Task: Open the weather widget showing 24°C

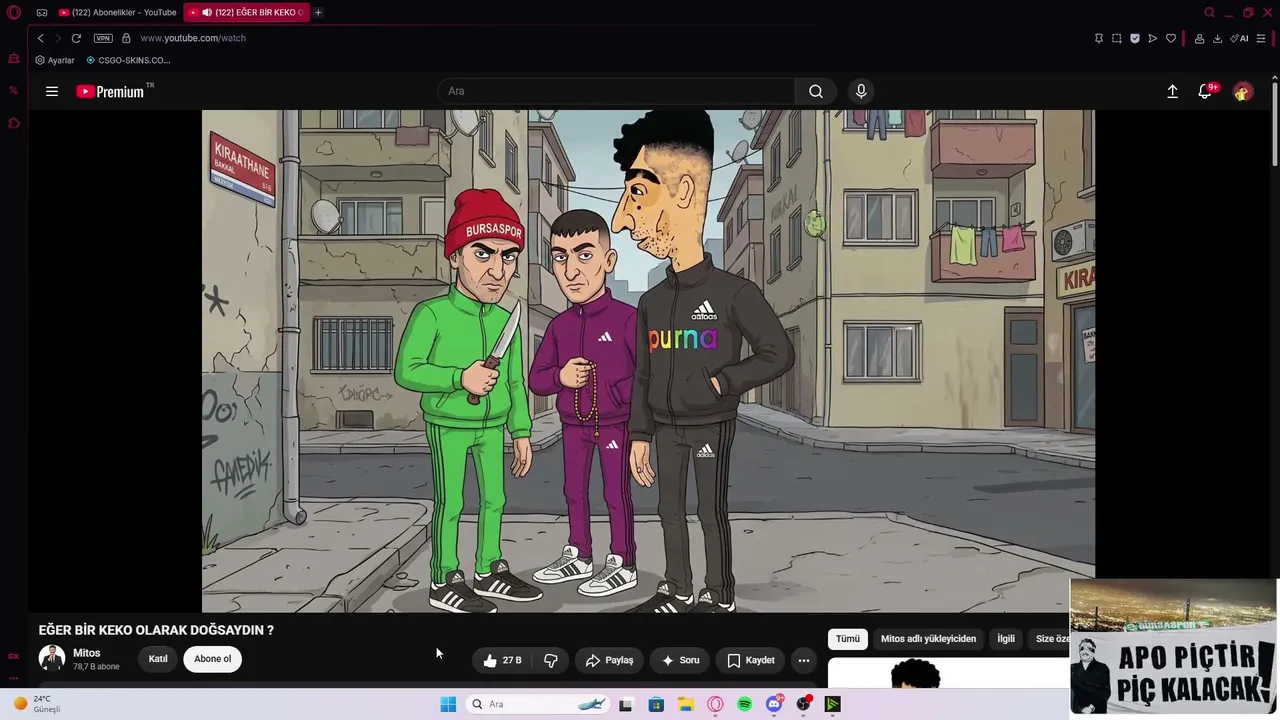Action: [37, 704]
